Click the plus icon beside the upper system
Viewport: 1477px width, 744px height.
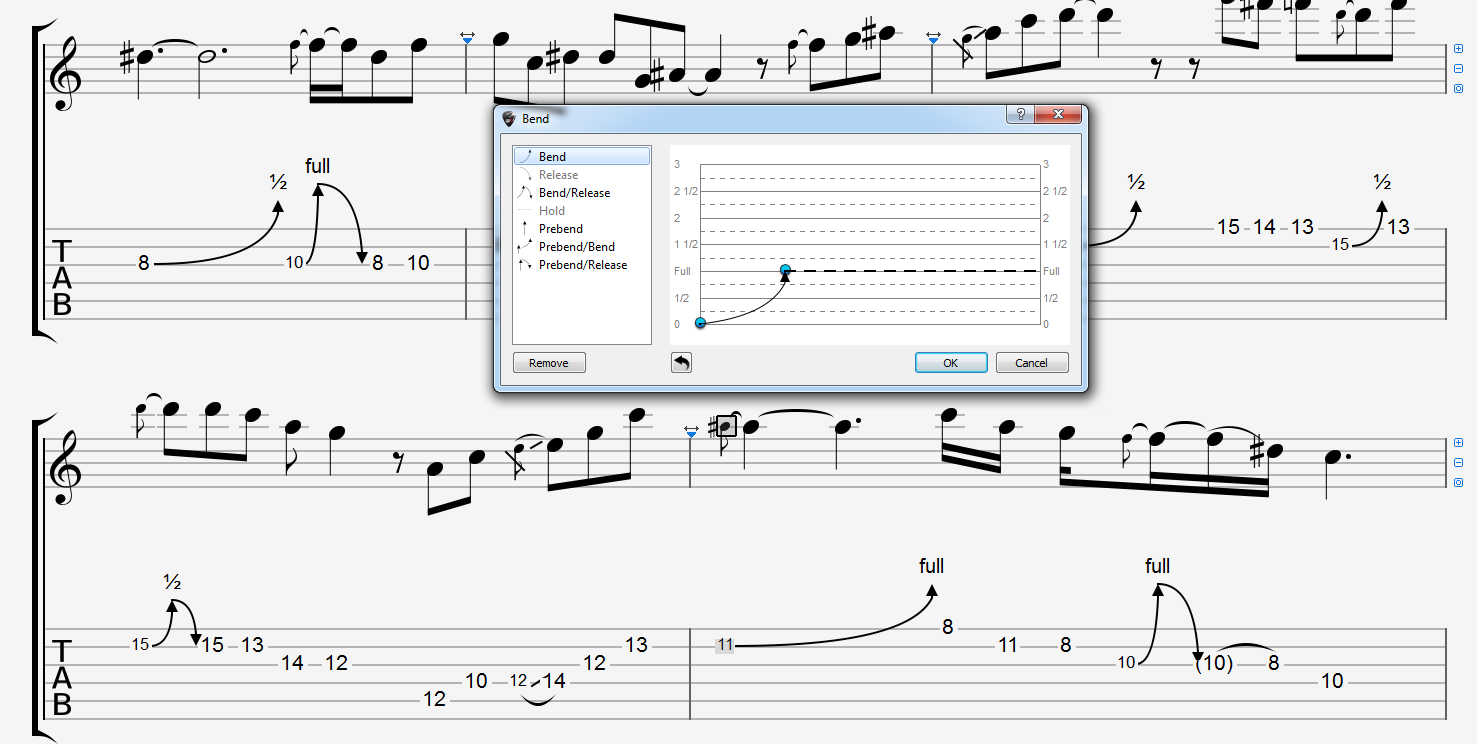(1458, 48)
